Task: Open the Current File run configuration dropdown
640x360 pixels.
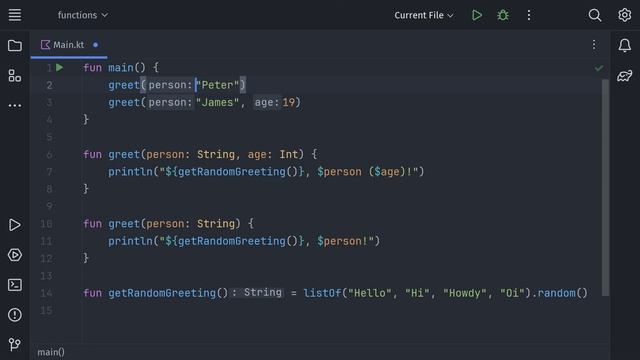Action: tap(424, 16)
